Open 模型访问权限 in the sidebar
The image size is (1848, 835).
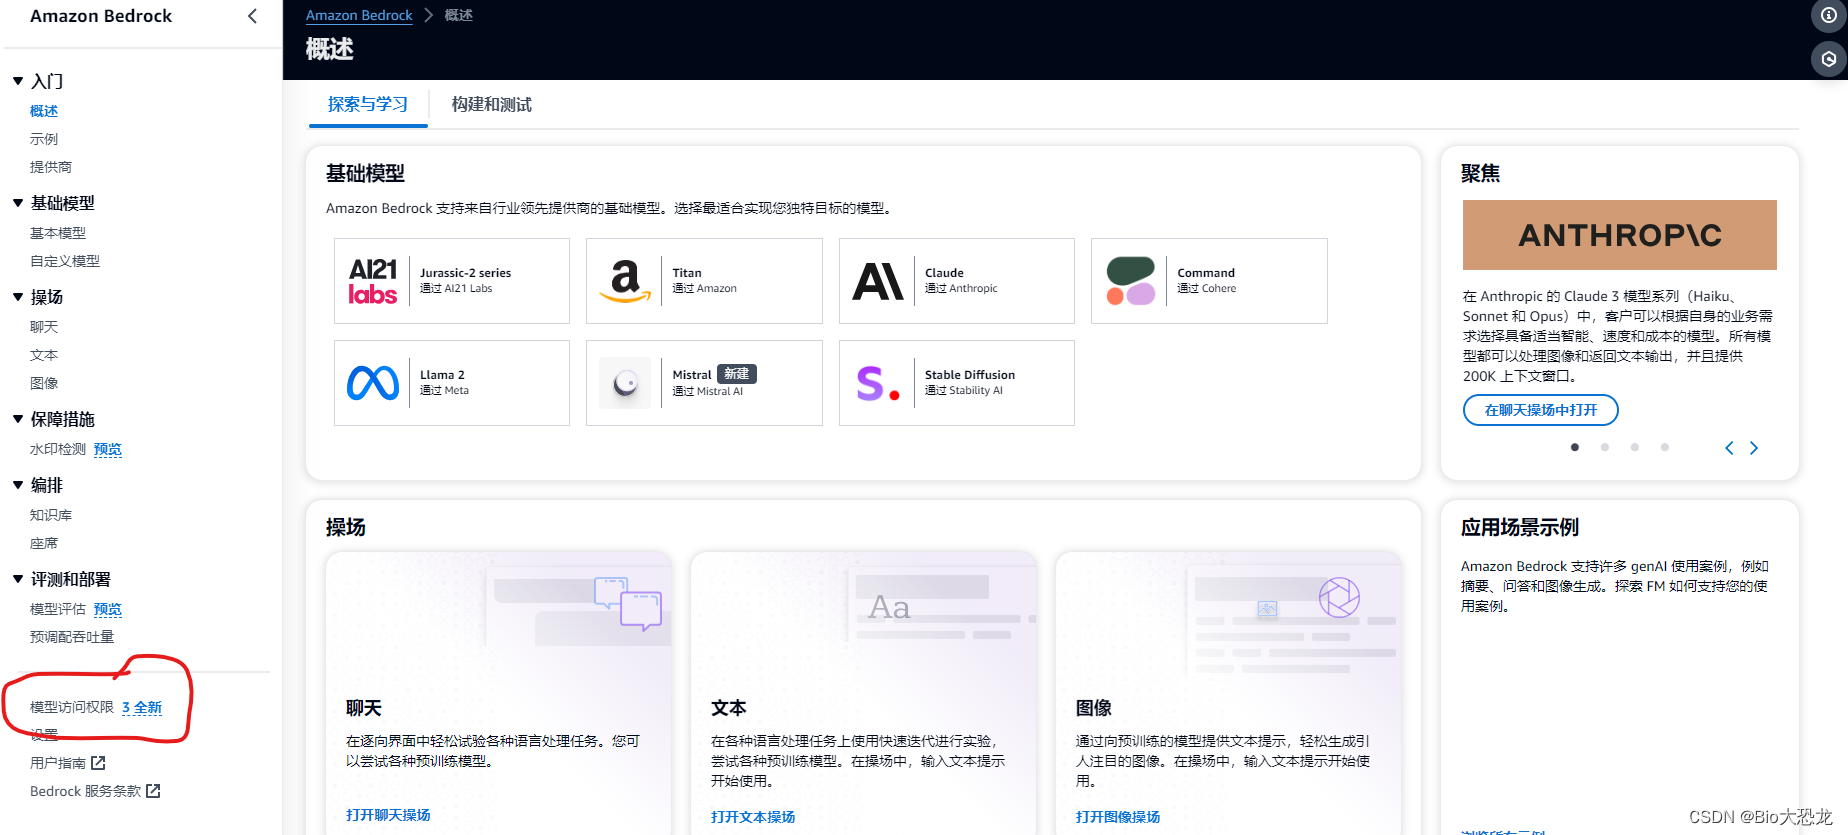72,707
